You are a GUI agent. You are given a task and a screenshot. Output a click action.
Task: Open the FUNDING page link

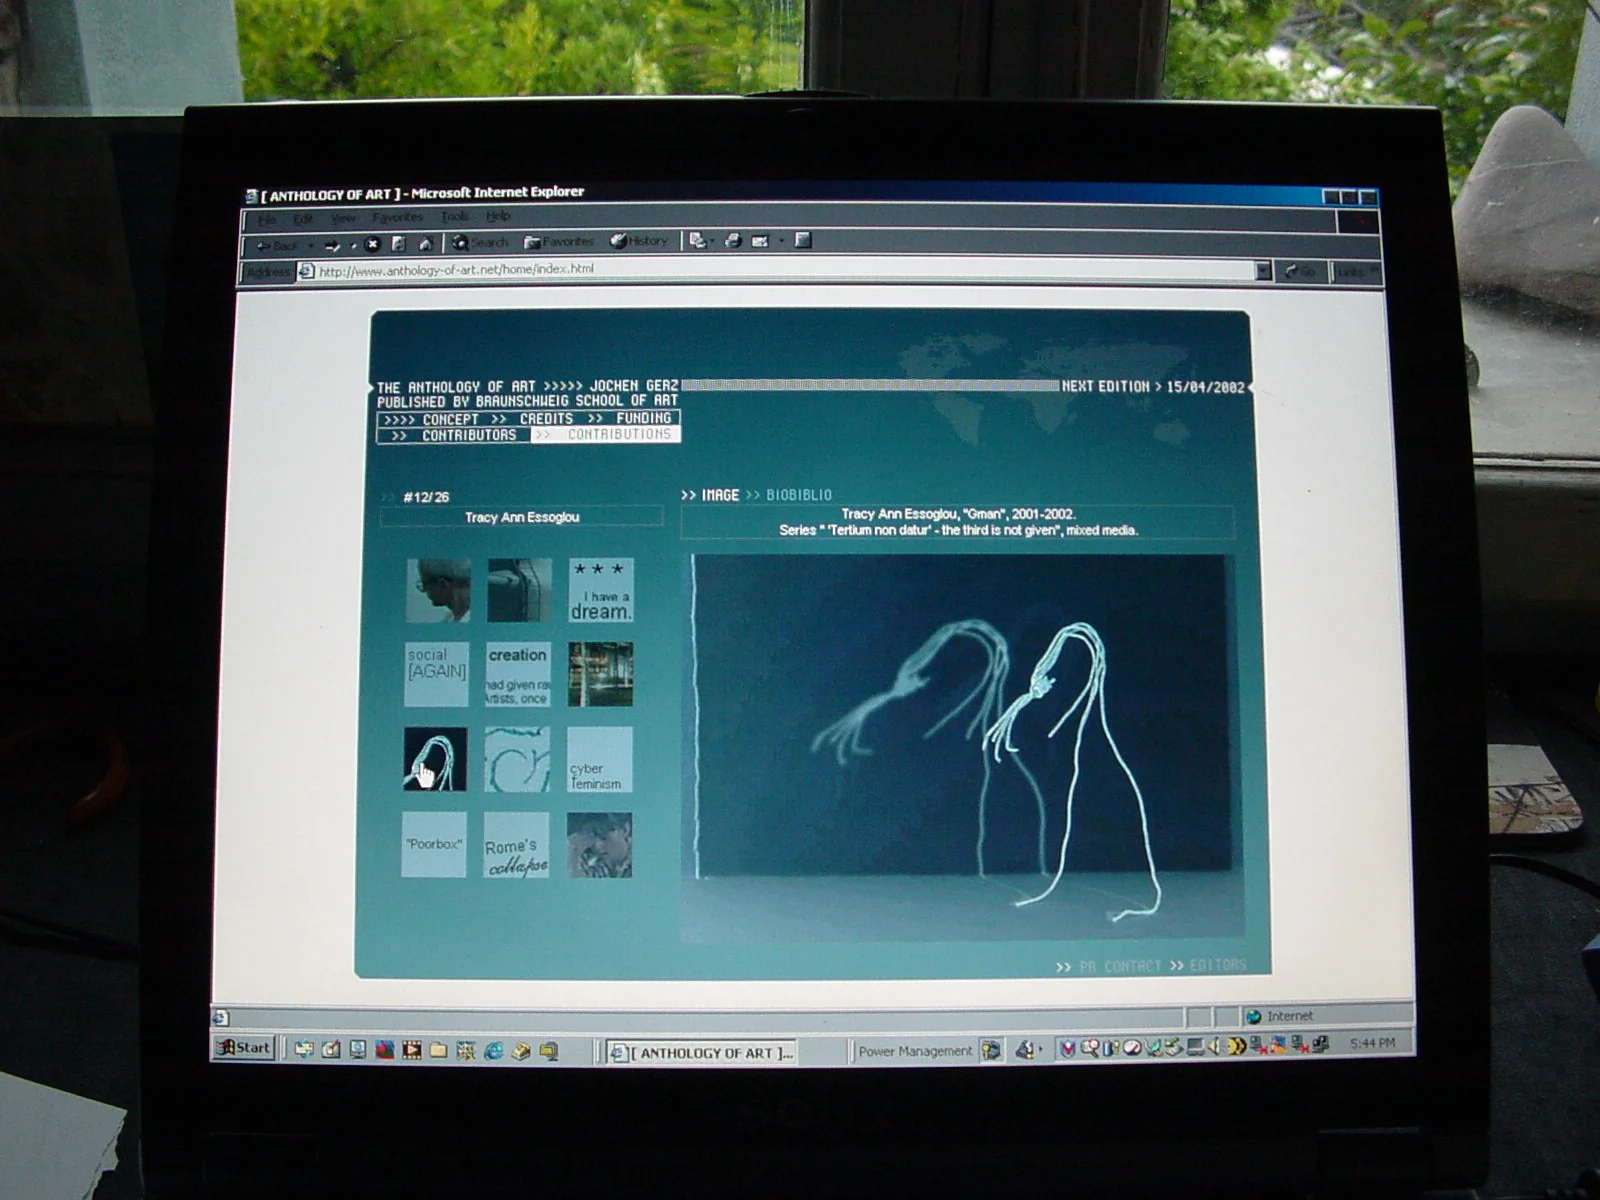(x=643, y=418)
